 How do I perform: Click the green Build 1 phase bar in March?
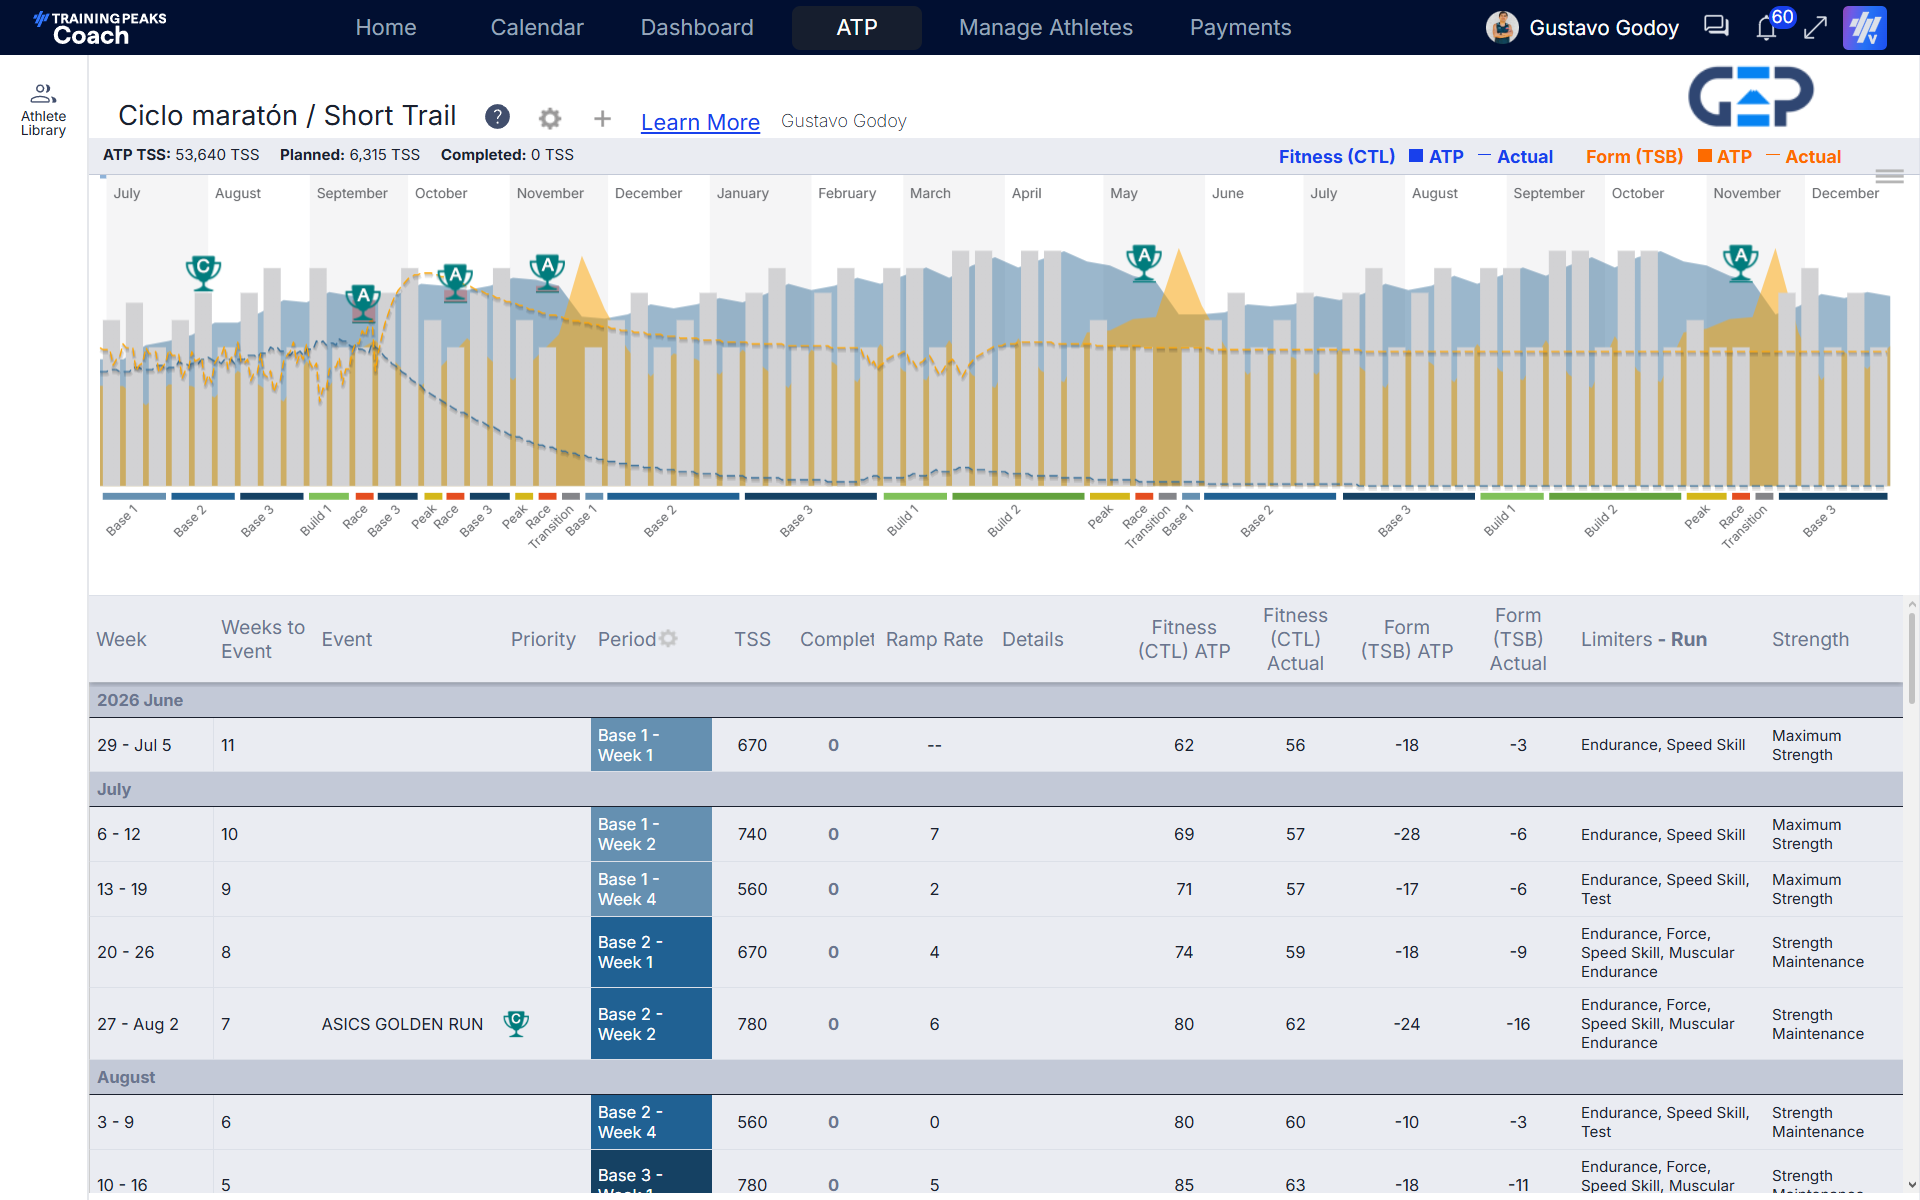(x=915, y=496)
